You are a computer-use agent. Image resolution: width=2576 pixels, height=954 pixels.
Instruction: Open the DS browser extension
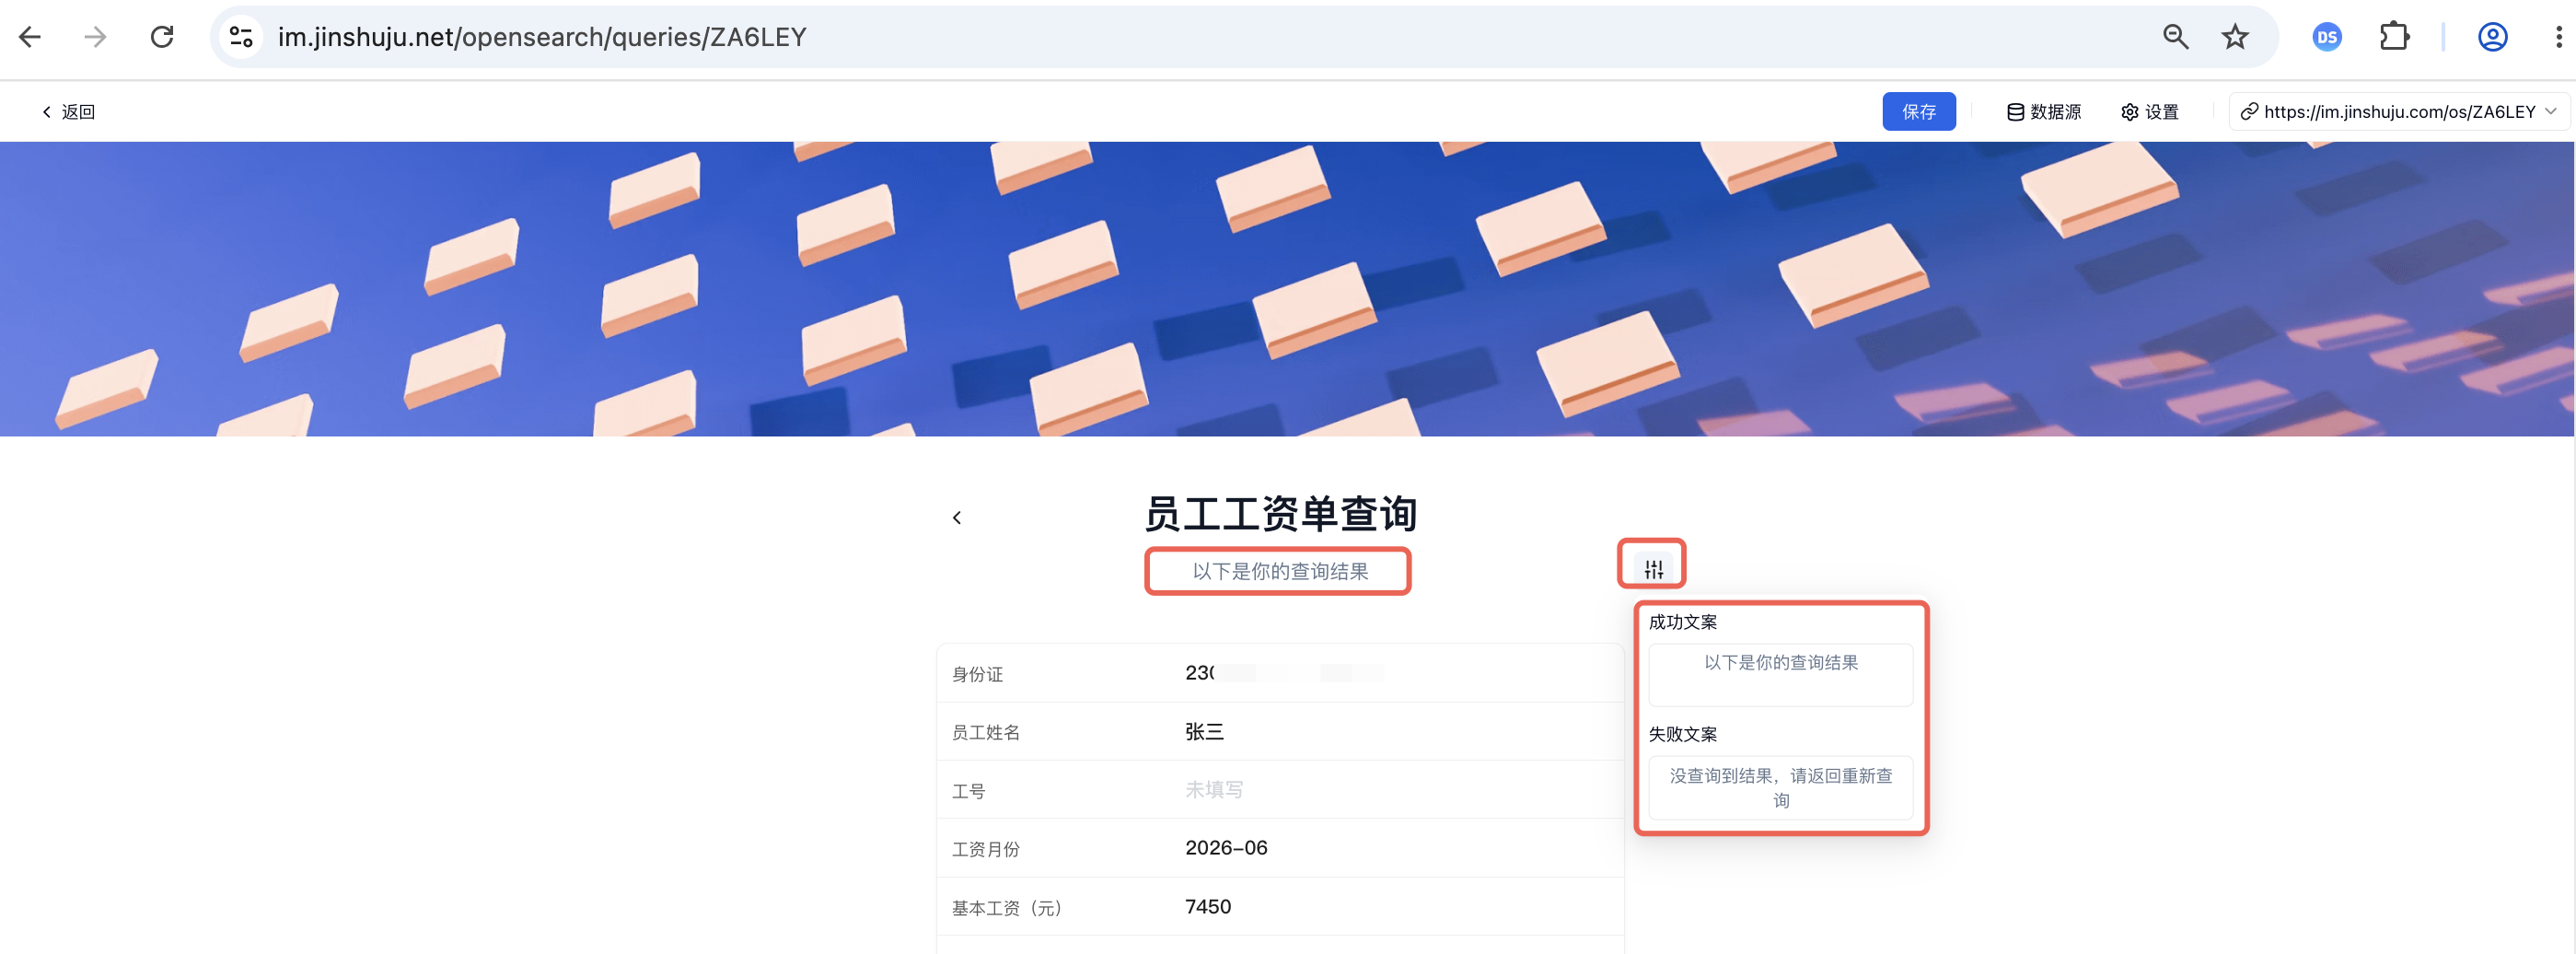(2327, 37)
